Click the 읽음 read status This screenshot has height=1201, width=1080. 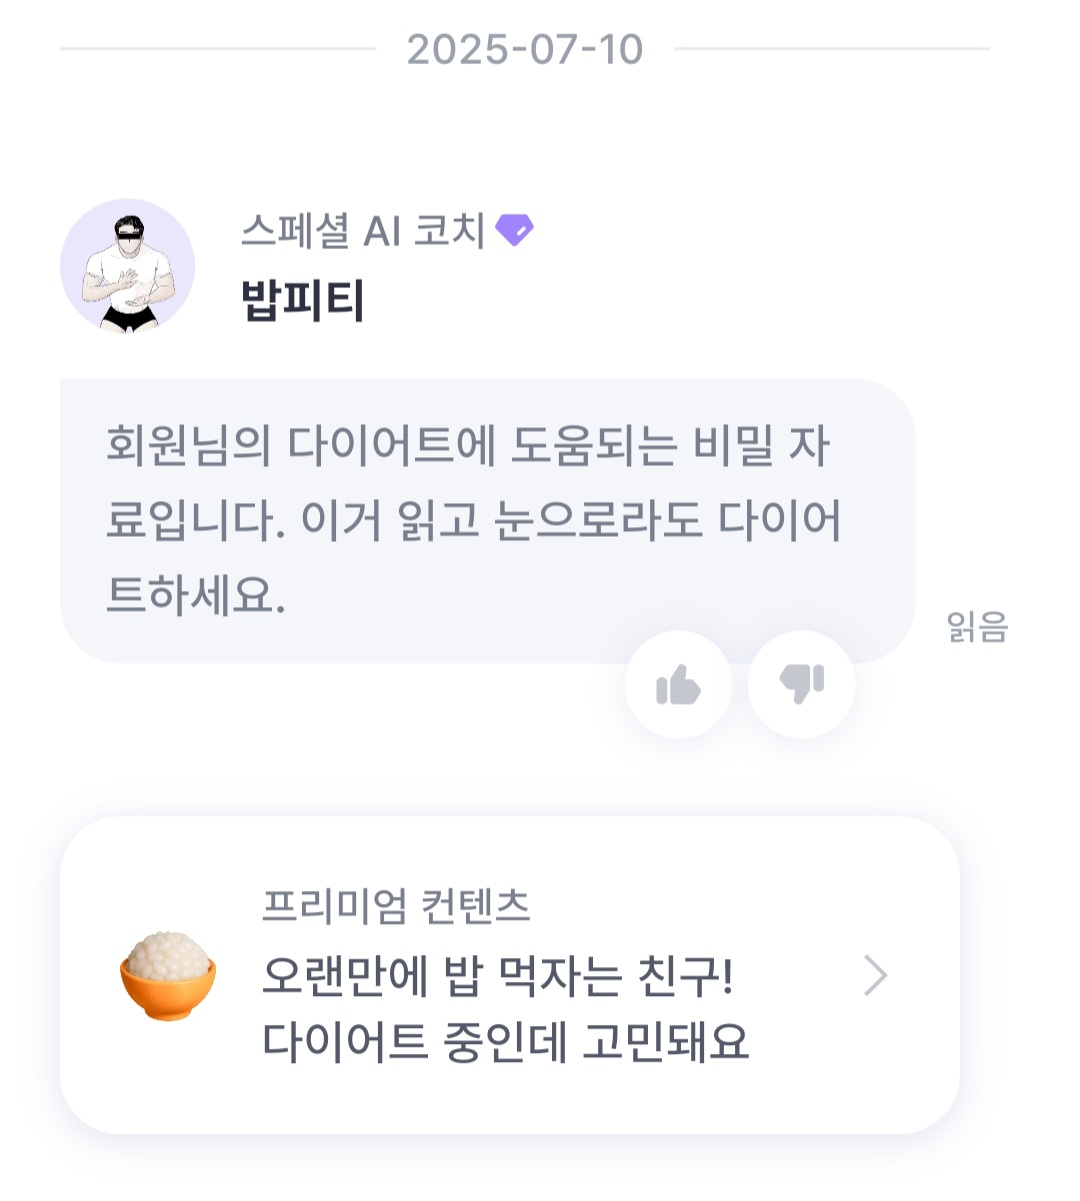(x=977, y=627)
